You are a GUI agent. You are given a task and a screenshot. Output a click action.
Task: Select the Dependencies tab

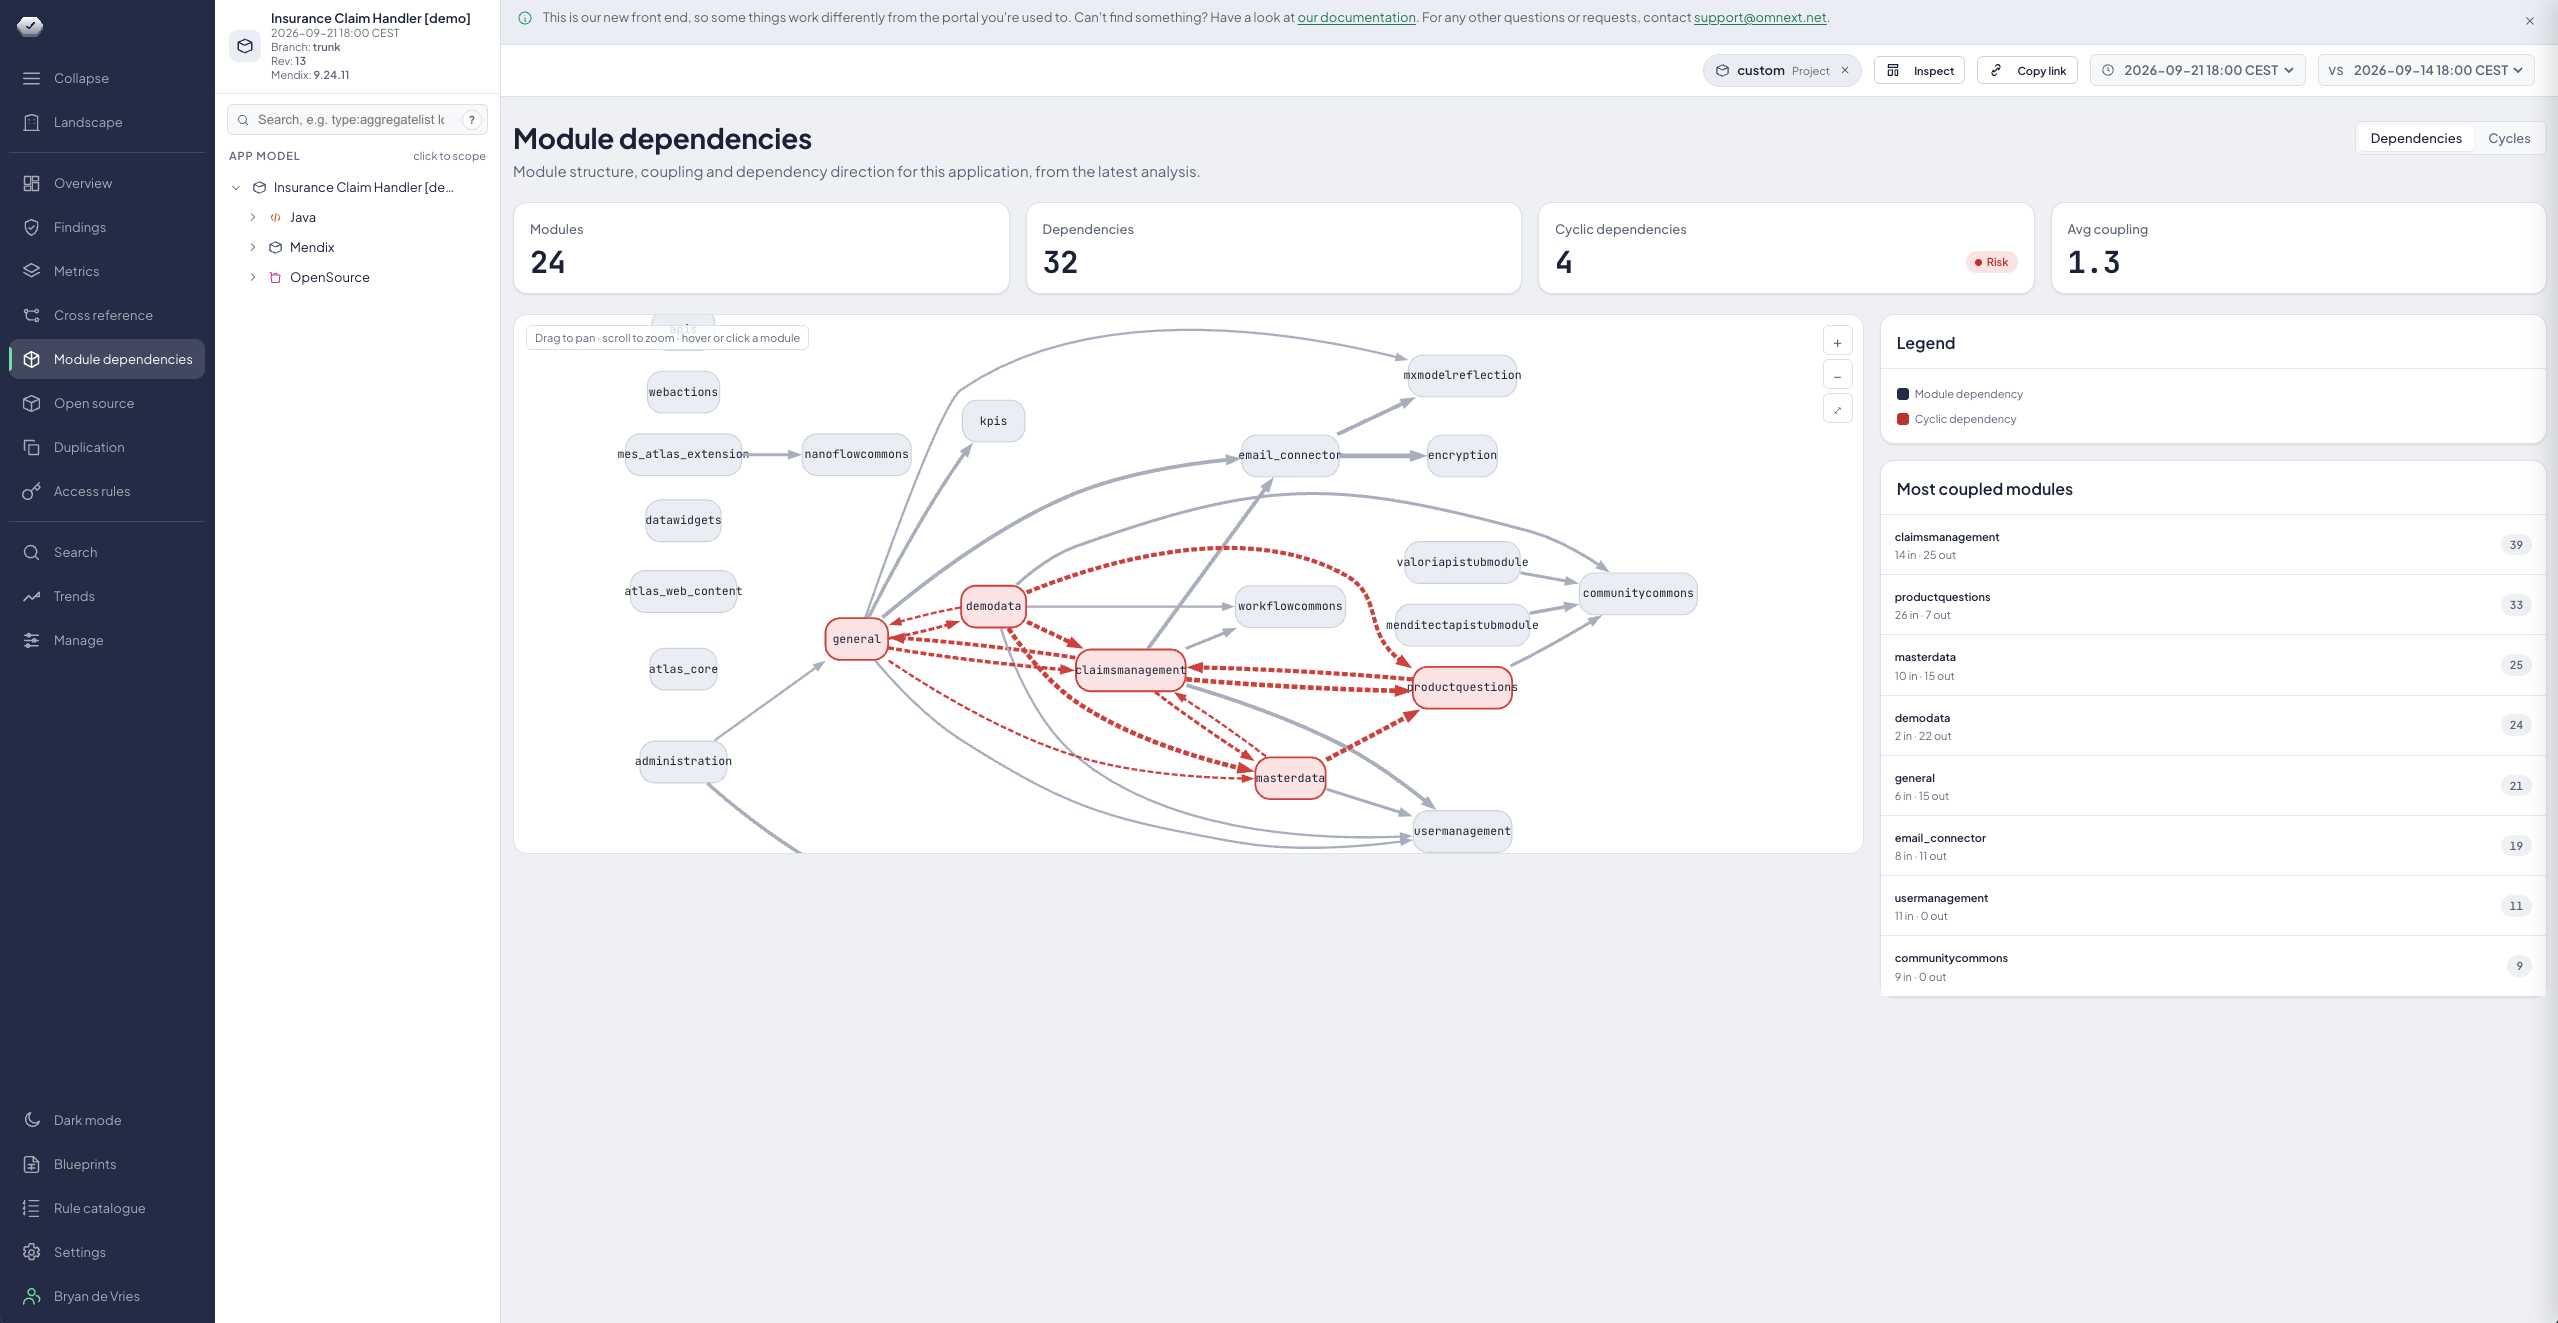[2416, 138]
